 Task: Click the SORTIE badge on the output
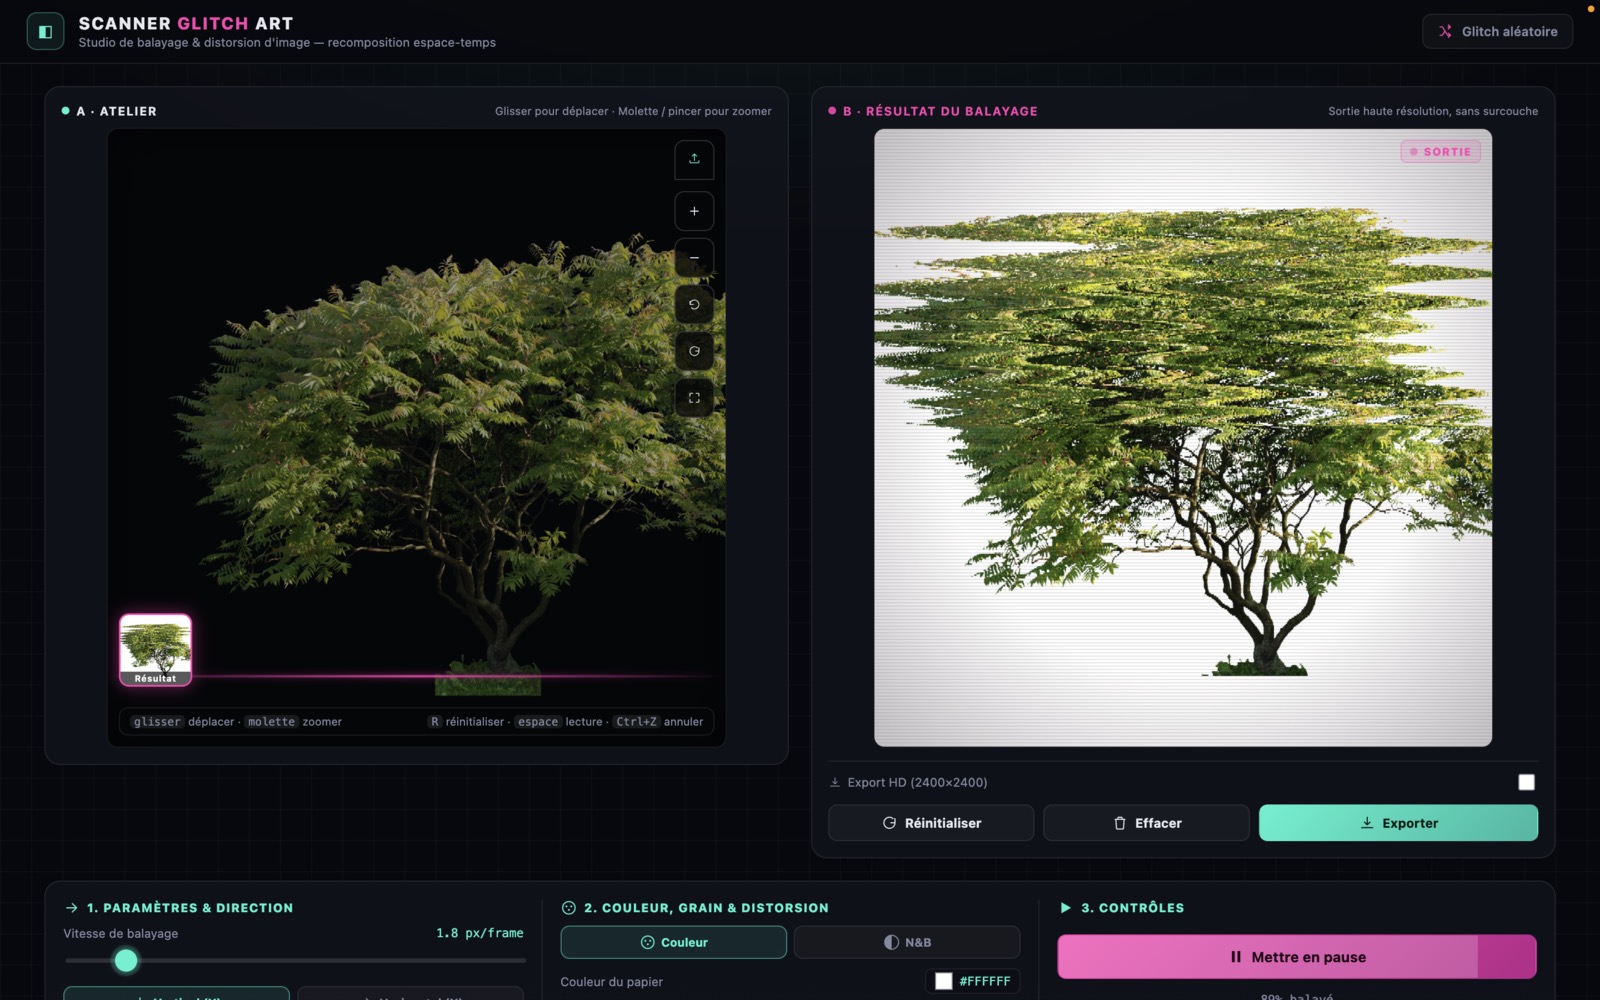pyautogui.click(x=1440, y=152)
